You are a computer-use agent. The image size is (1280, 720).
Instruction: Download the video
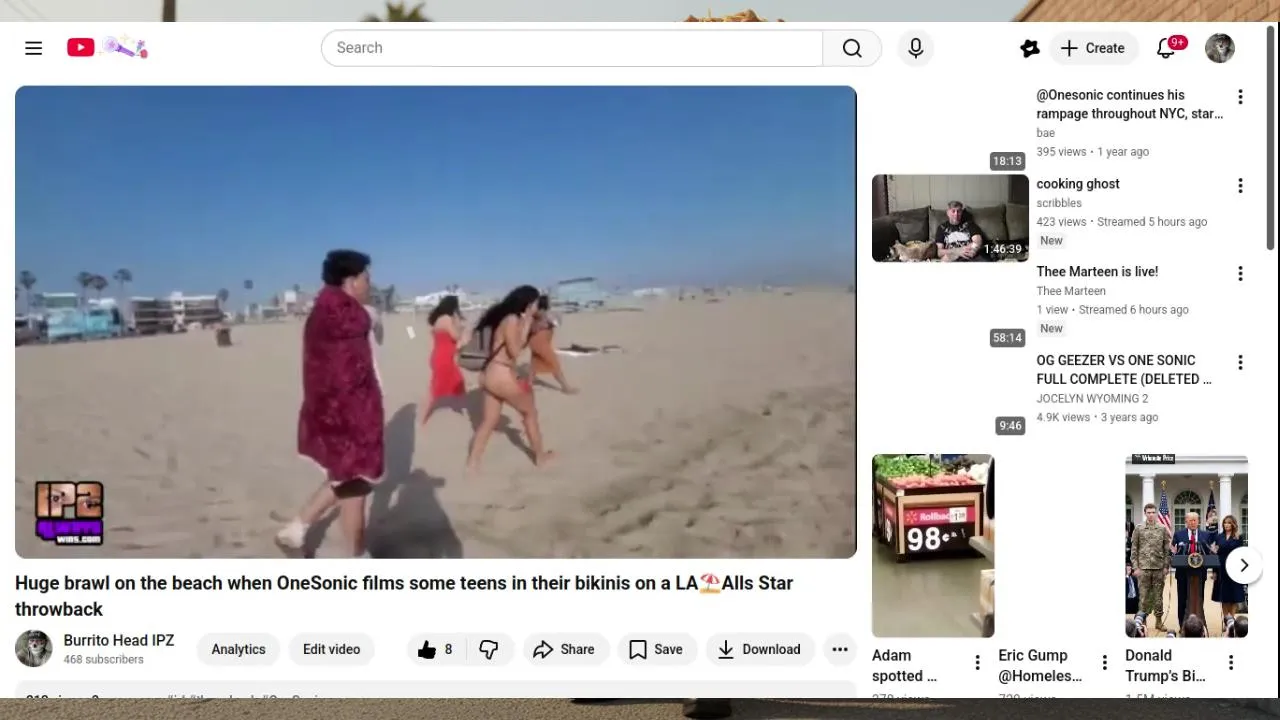pos(760,649)
